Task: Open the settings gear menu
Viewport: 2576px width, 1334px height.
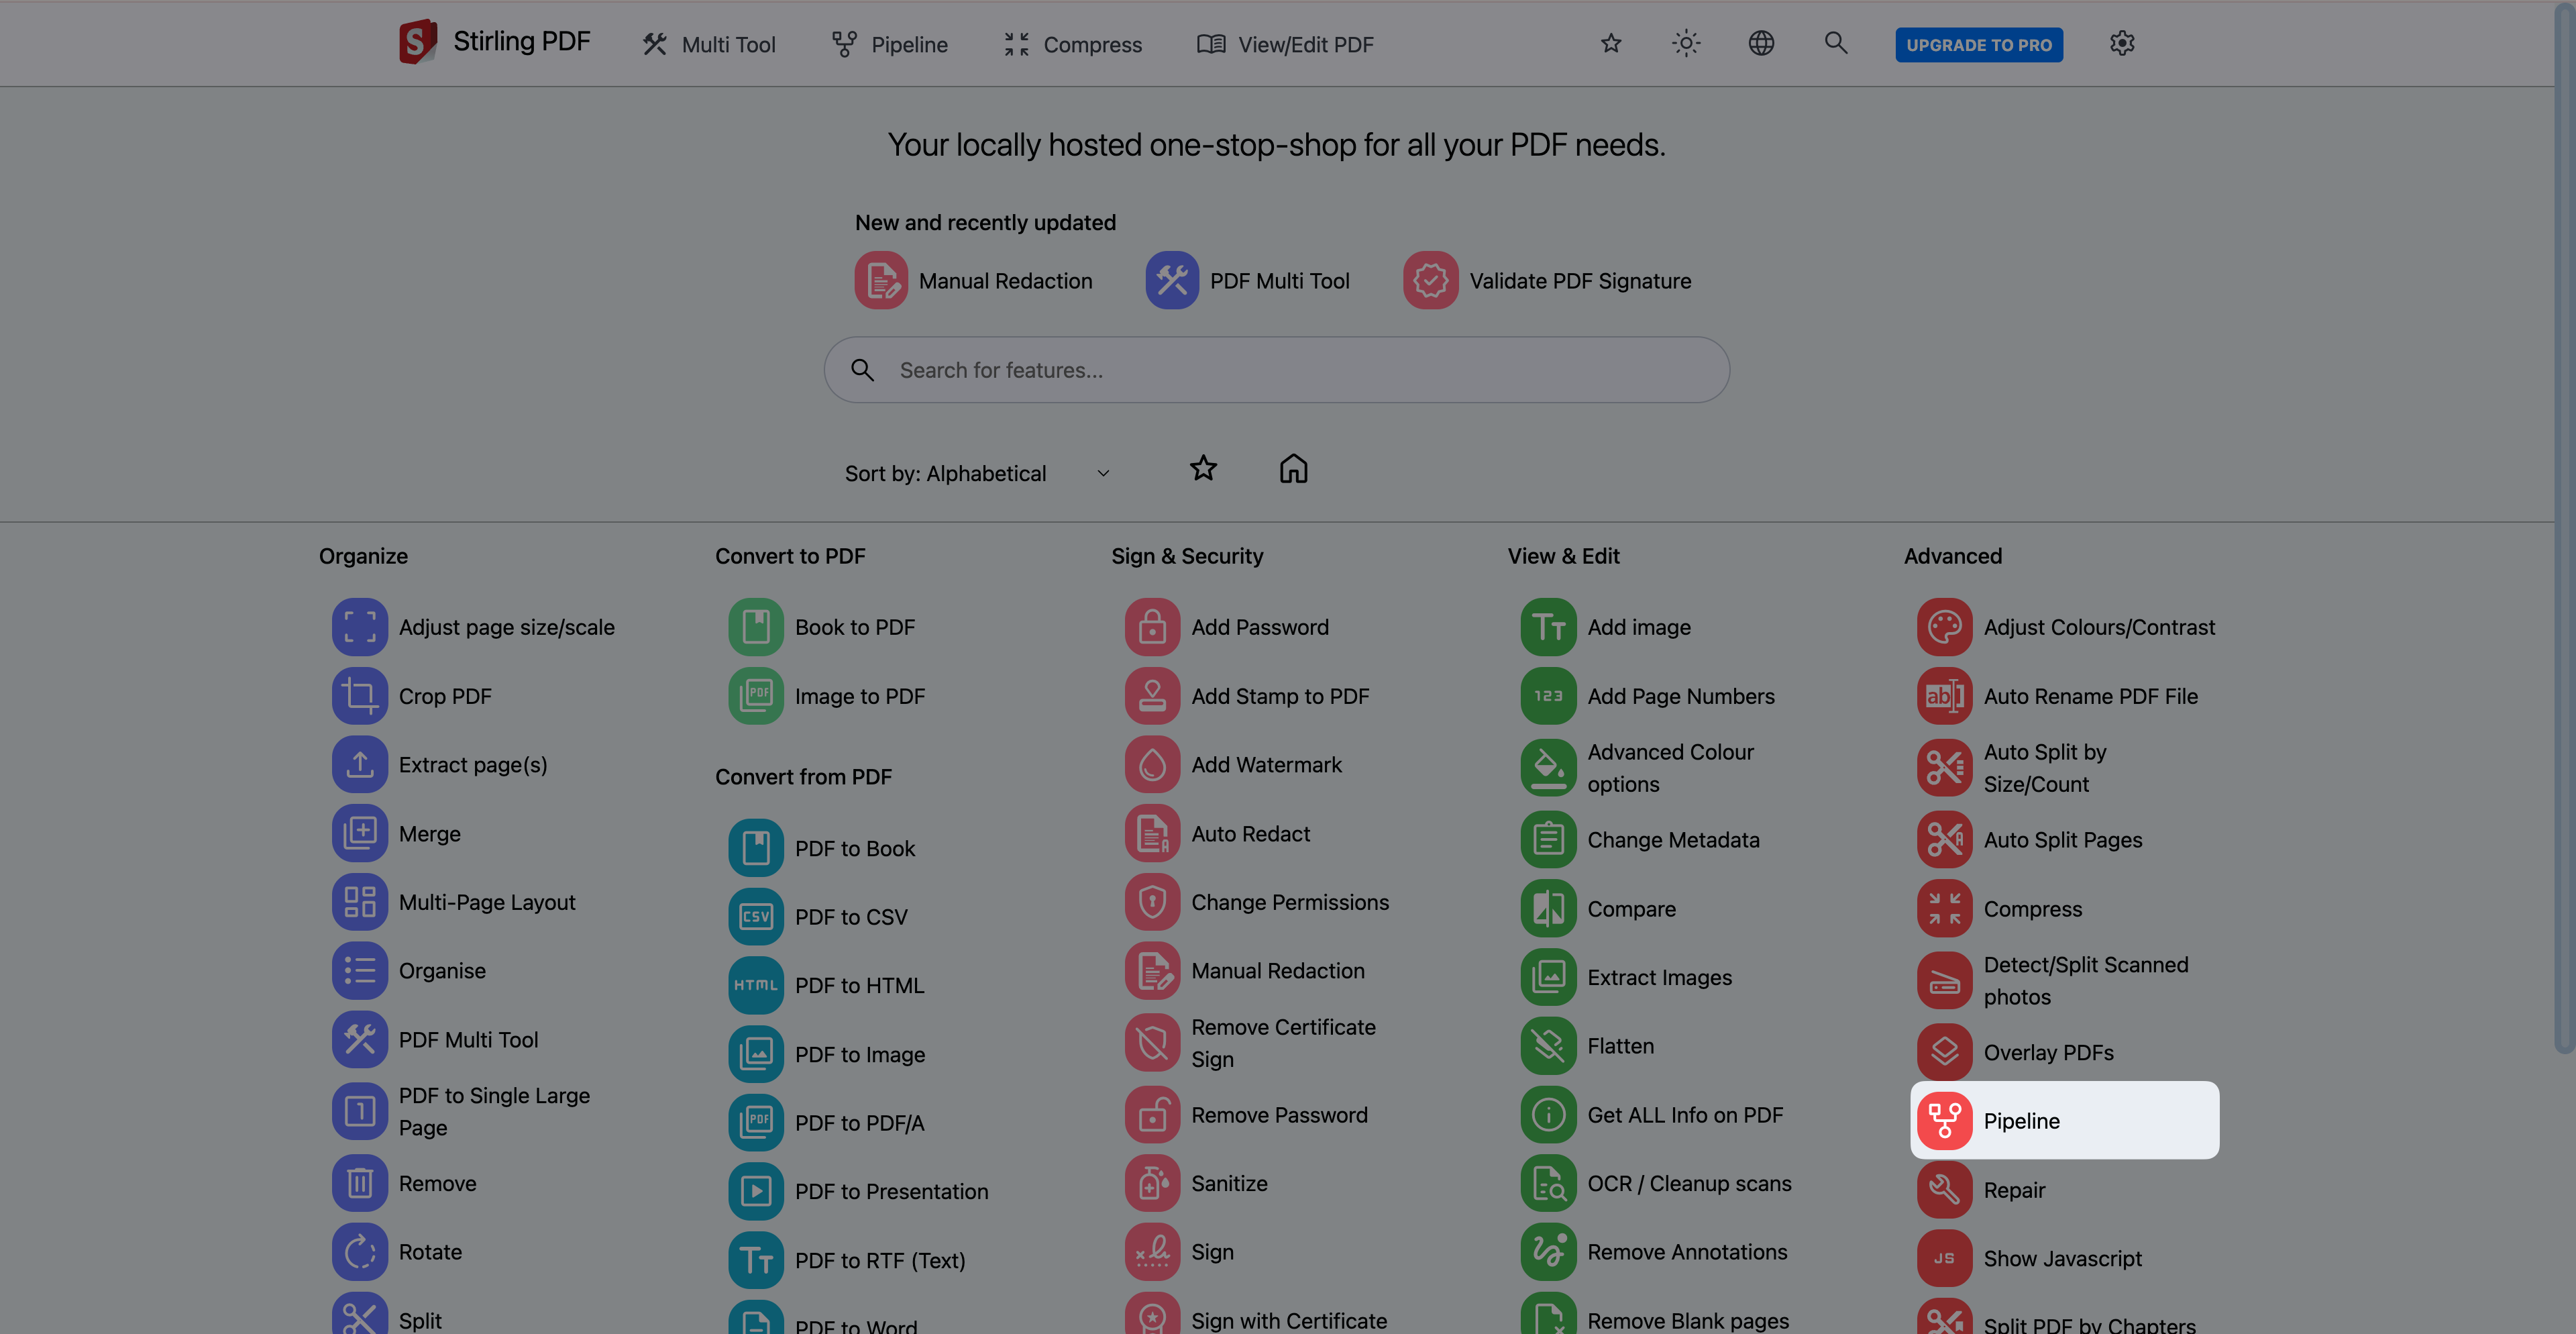Action: tap(2121, 43)
